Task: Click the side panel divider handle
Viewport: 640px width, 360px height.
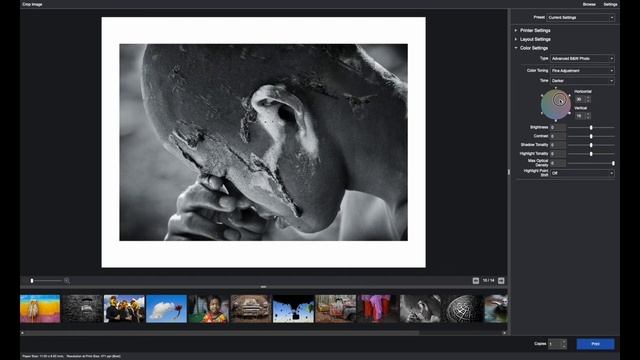Action: (x=509, y=172)
